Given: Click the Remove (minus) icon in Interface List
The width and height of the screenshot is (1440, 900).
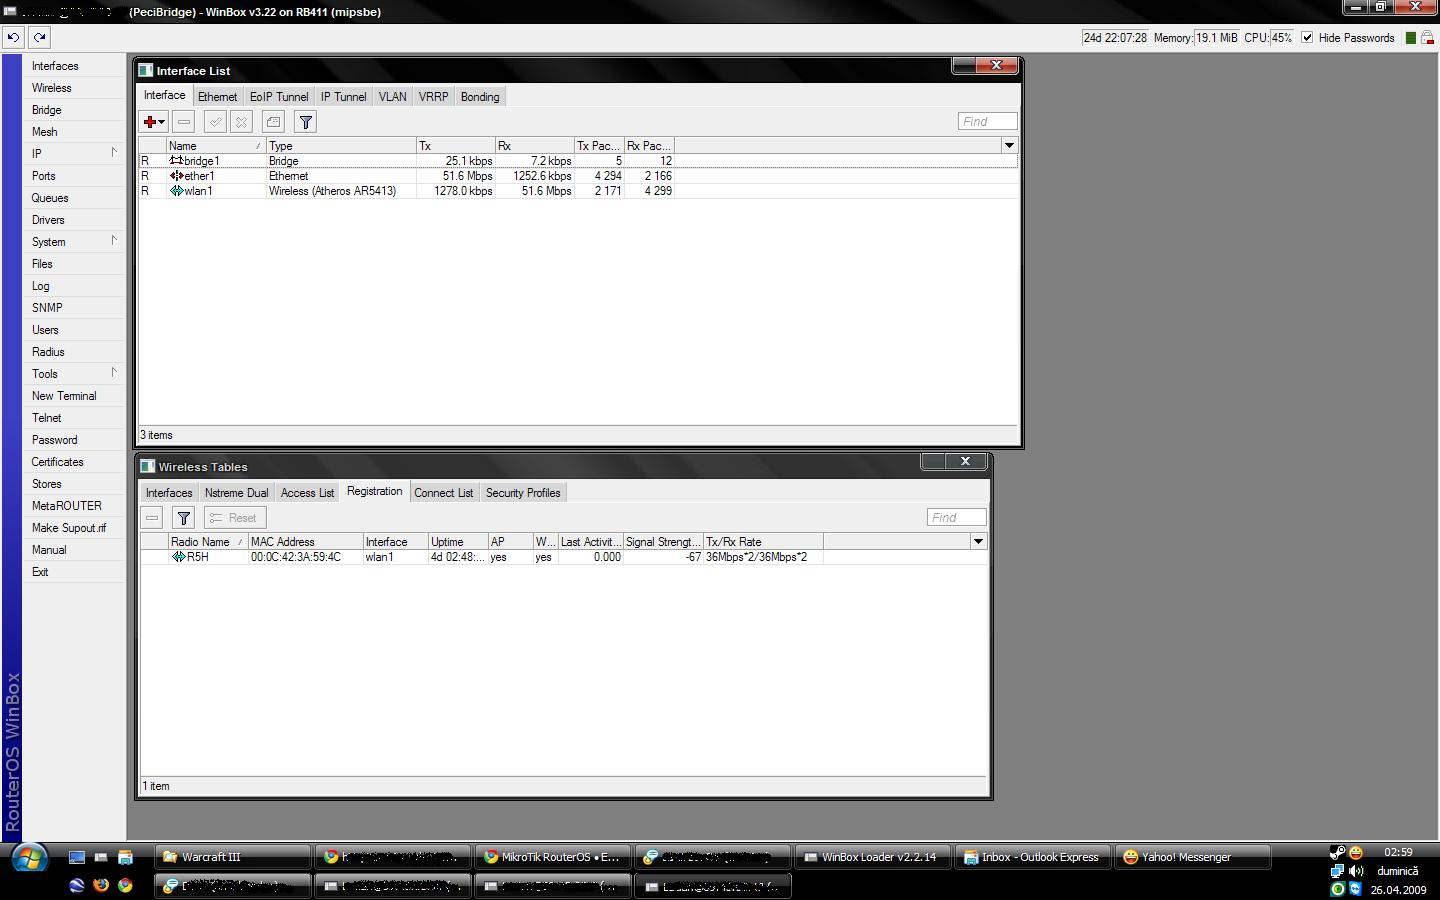Looking at the screenshot, I should pyautogui.click(x=183, y=122).
